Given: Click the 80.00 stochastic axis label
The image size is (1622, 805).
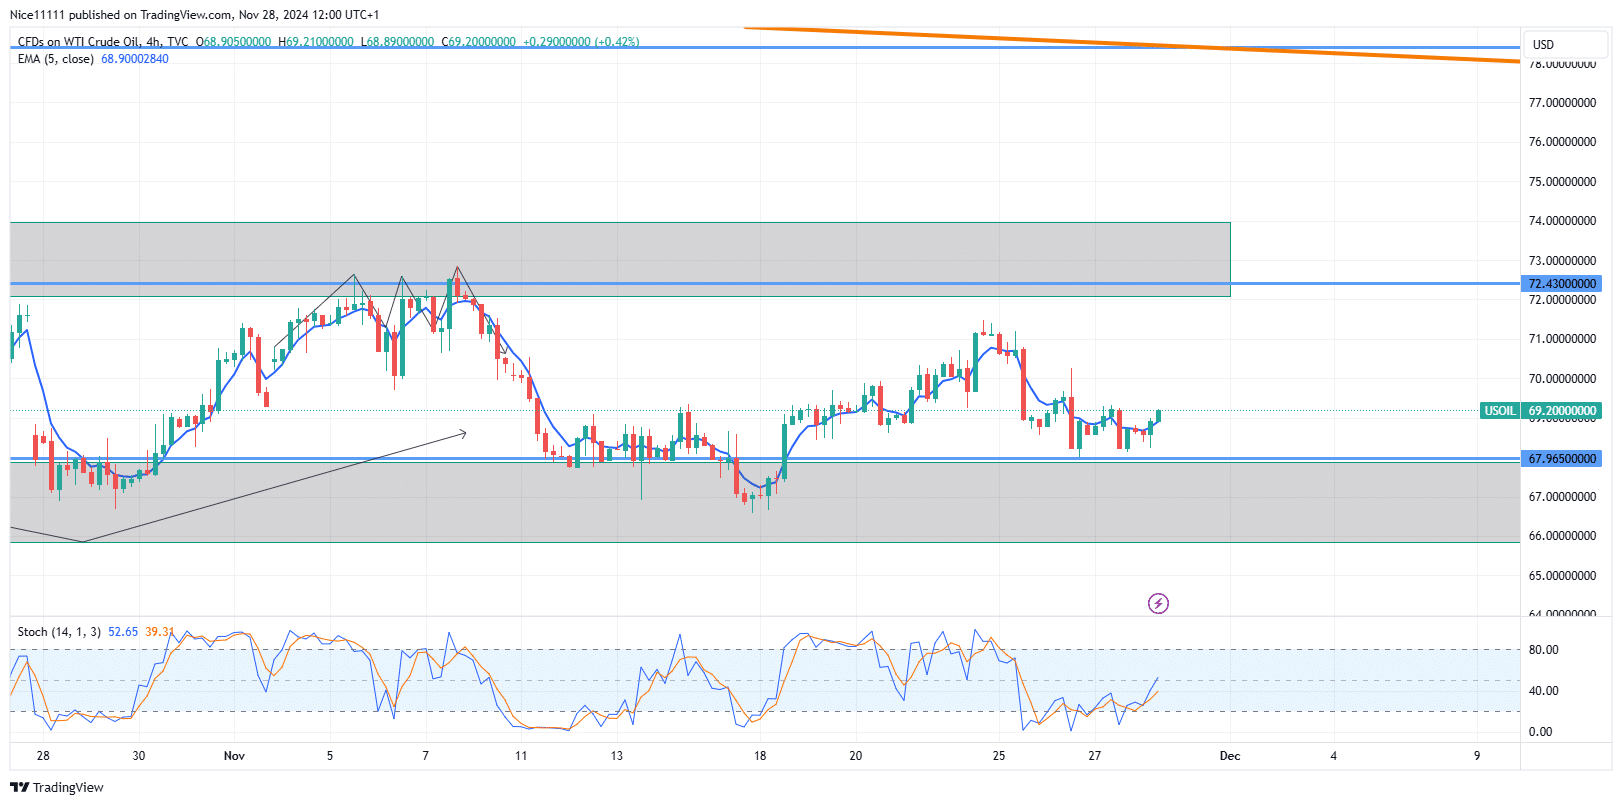Looking at the screenshot, I should 1544,650.
